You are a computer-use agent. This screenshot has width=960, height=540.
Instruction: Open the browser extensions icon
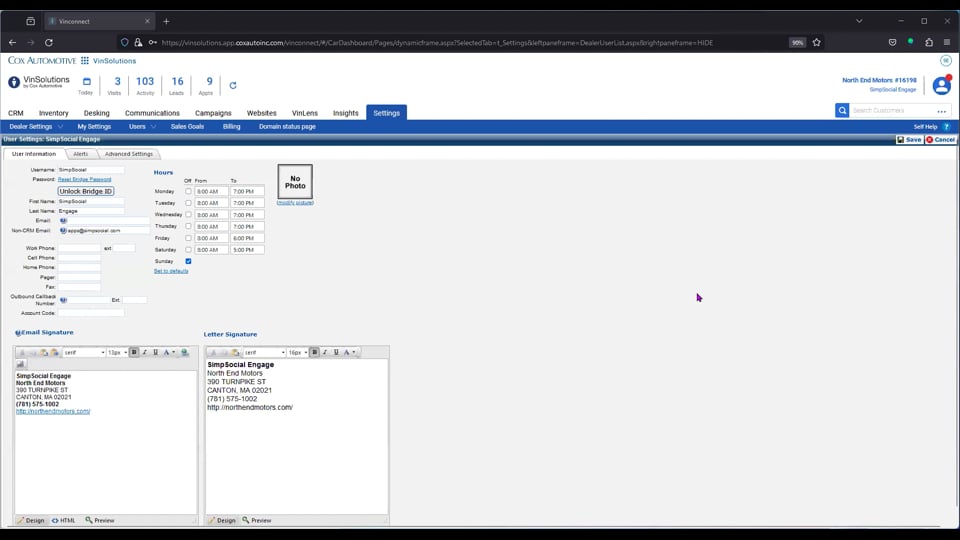(x=929, y=42)
